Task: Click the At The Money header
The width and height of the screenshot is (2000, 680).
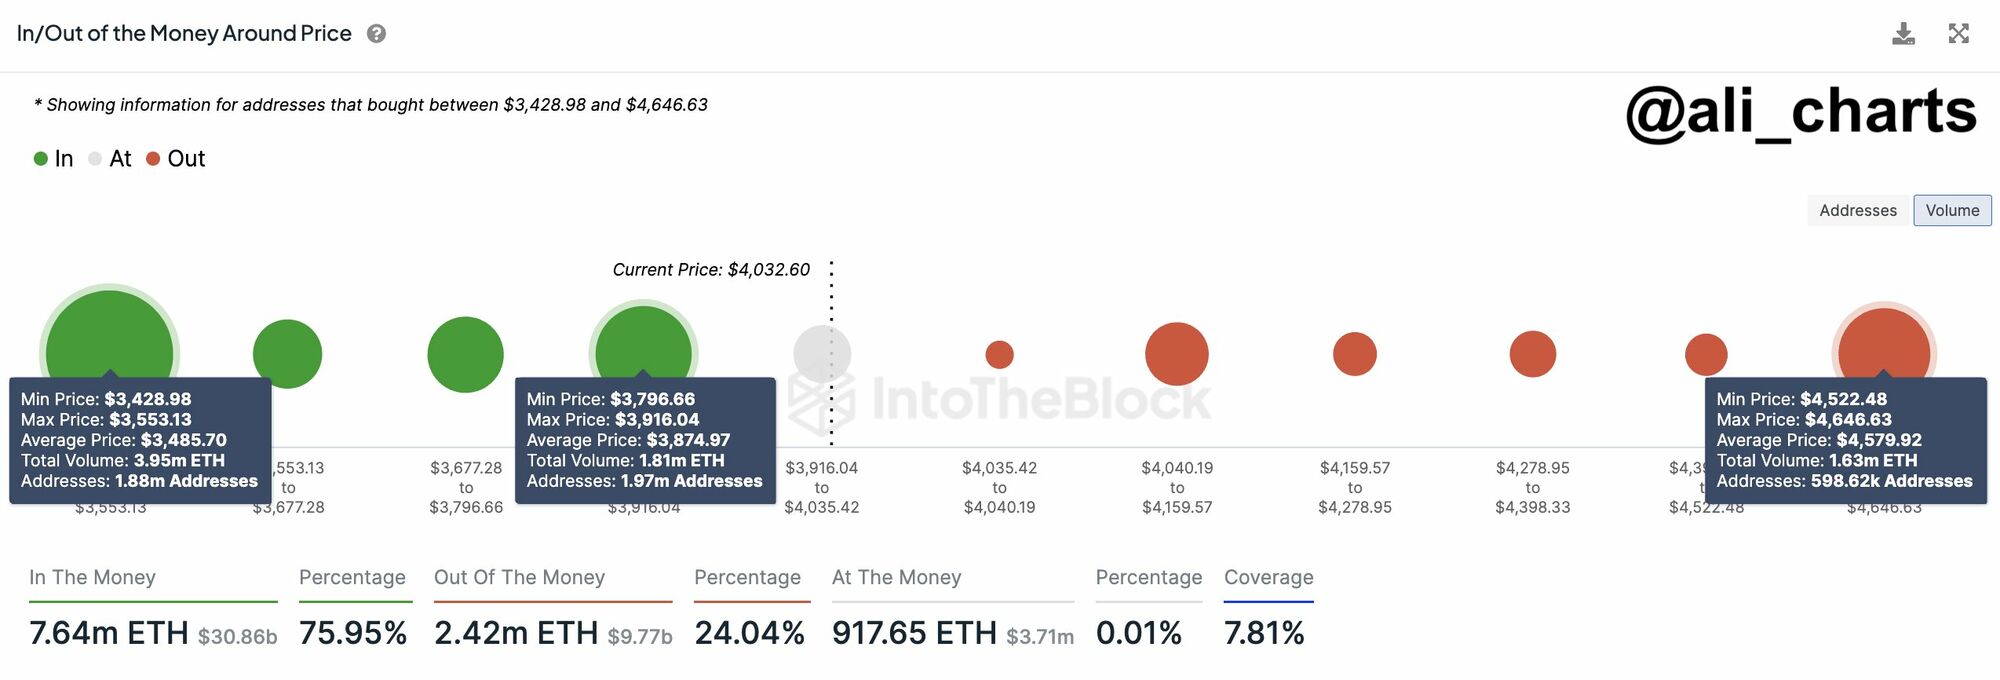Action: 896,577
